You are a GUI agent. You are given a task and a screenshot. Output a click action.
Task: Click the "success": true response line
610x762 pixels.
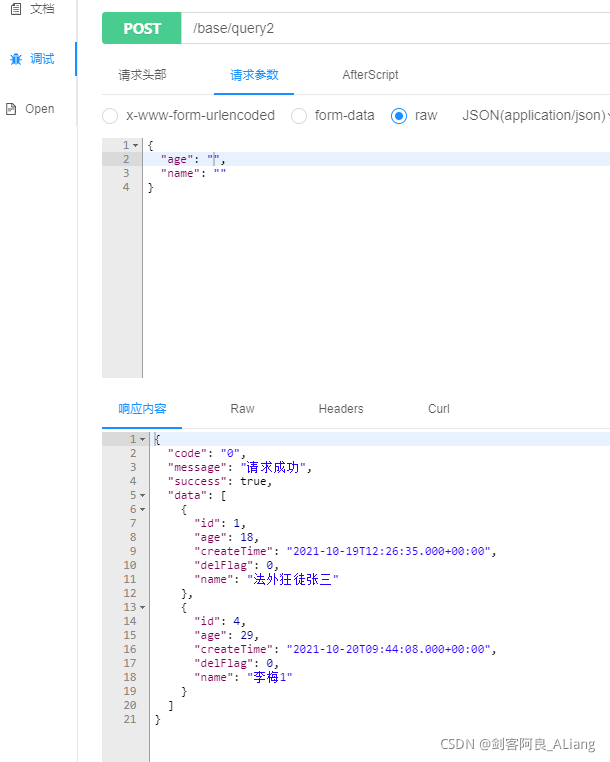pos(220,482)
